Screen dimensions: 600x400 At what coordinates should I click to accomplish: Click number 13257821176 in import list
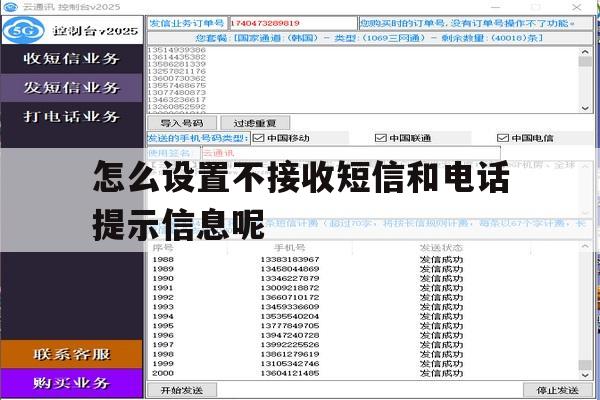[176, 71]
